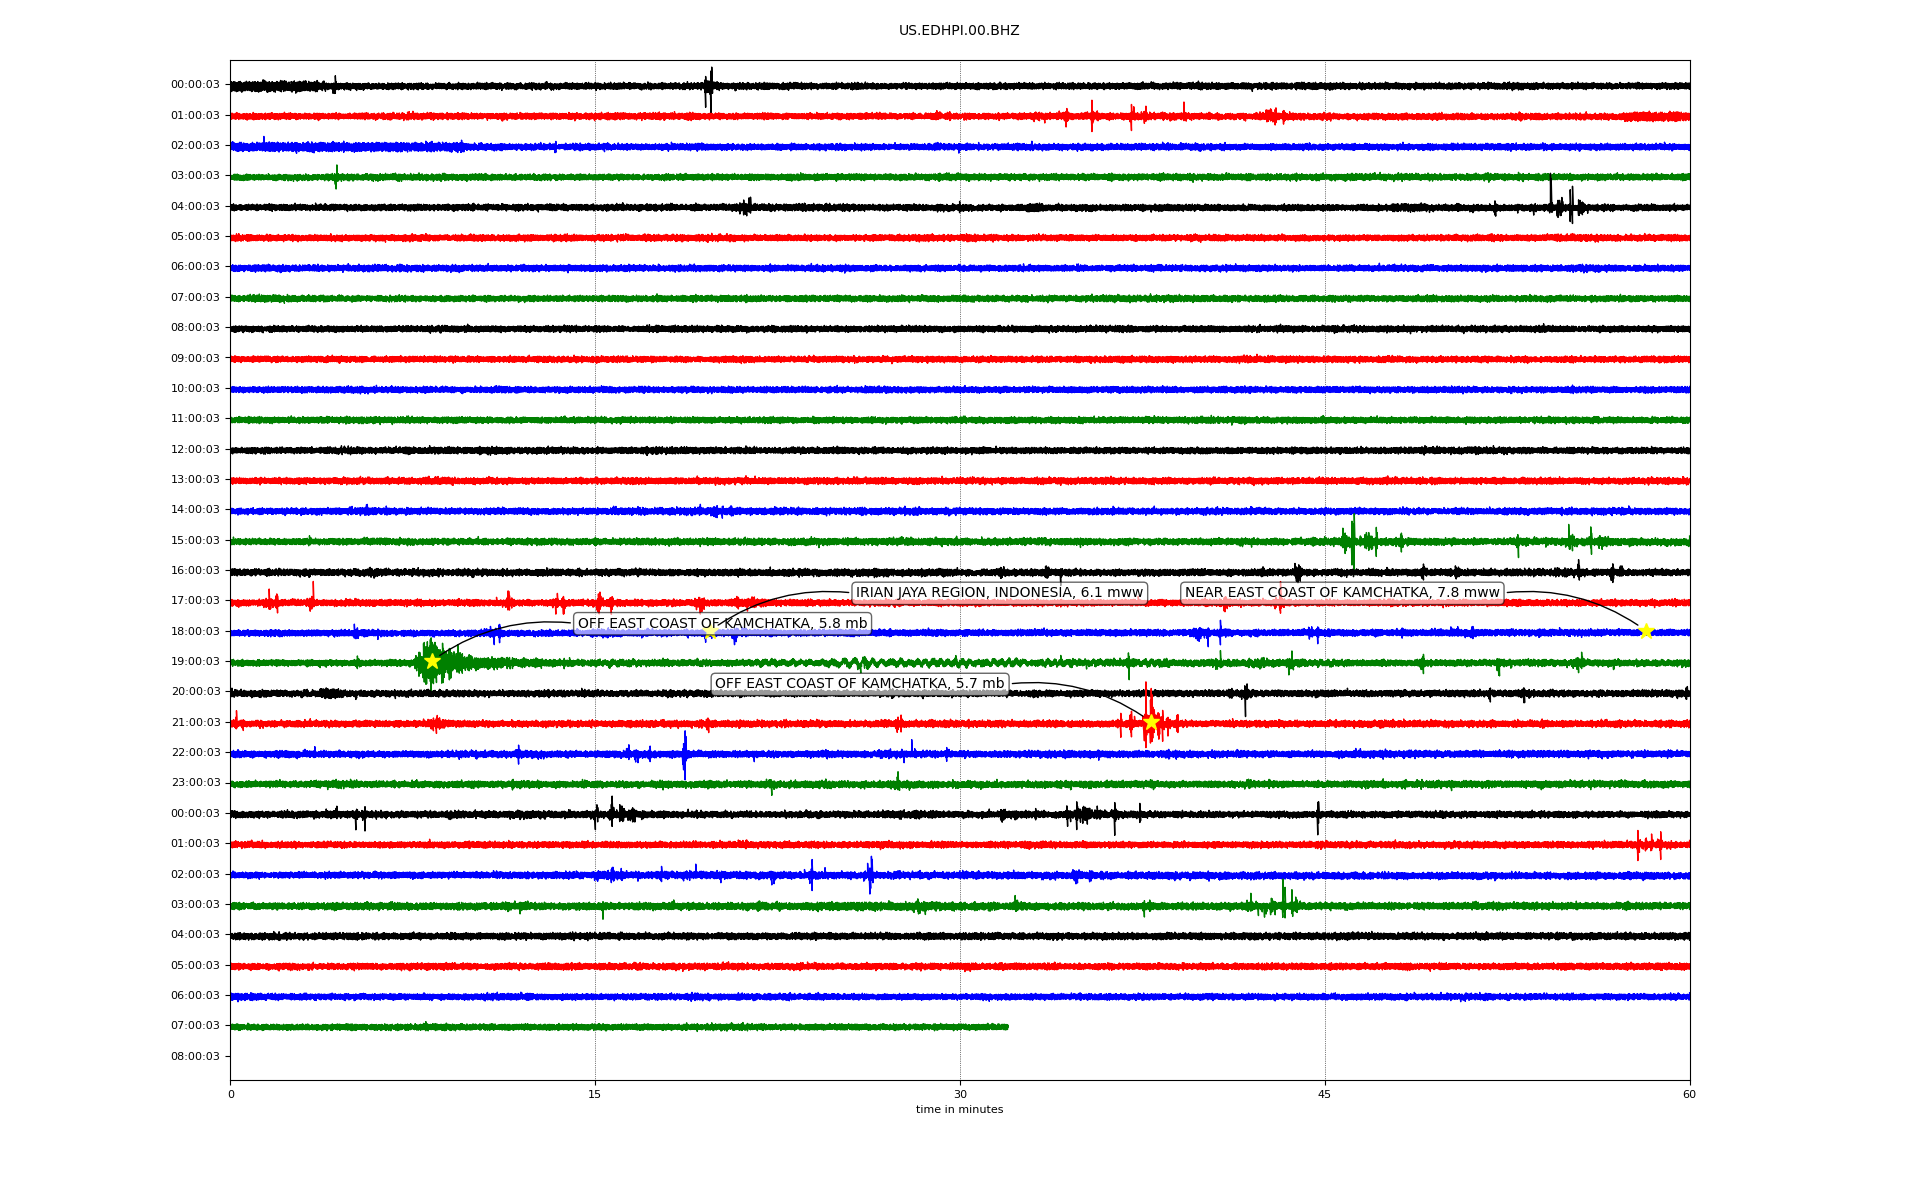Click star marker on 19:00 green trace

click(x=432, y=661)
